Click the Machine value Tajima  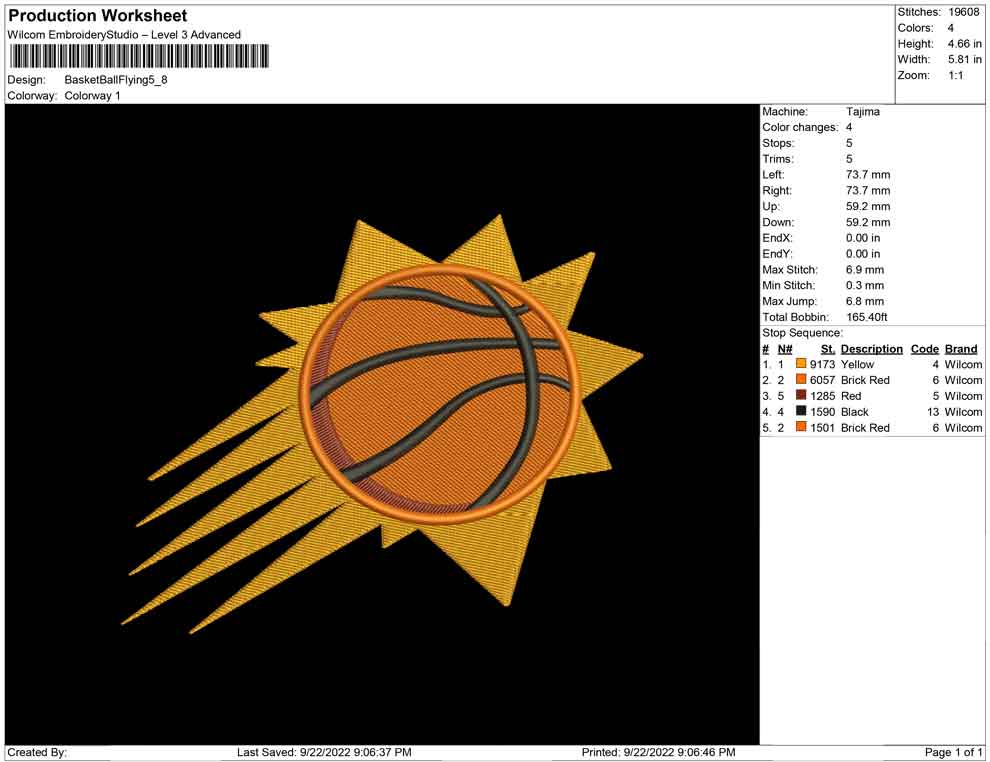point(862,112)
